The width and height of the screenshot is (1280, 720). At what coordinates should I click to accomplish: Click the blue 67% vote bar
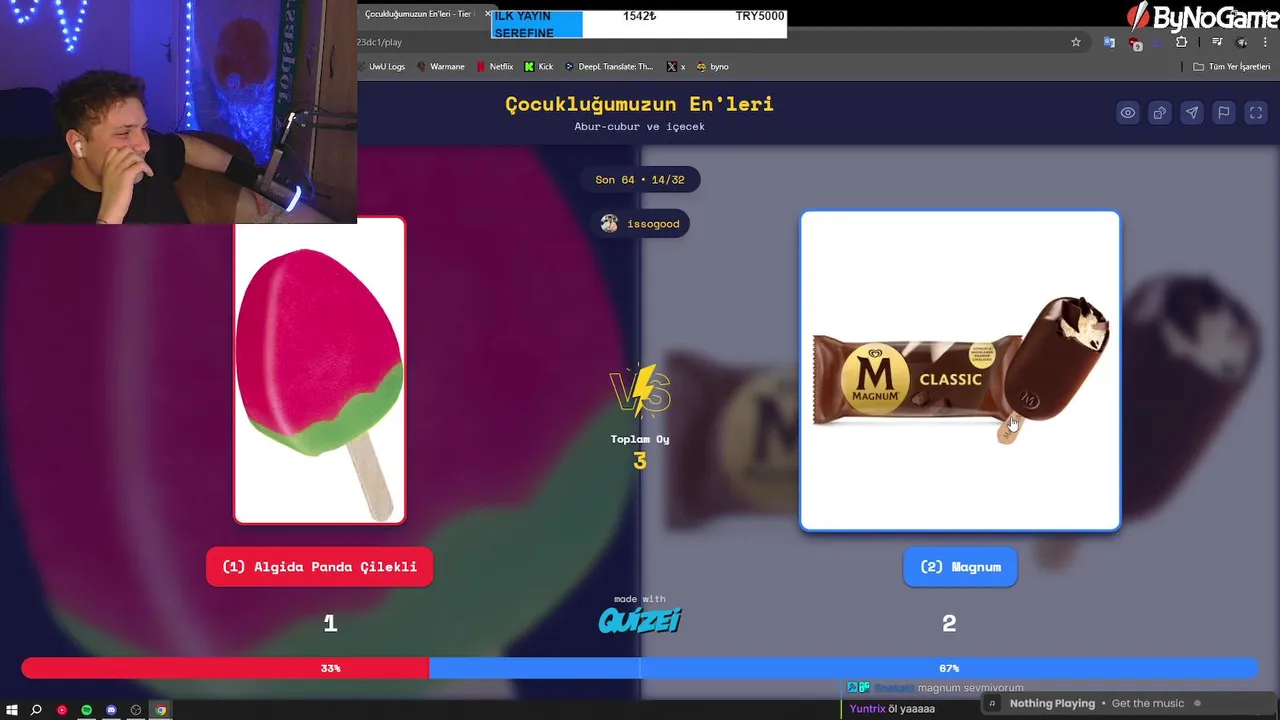pos(844,668)
